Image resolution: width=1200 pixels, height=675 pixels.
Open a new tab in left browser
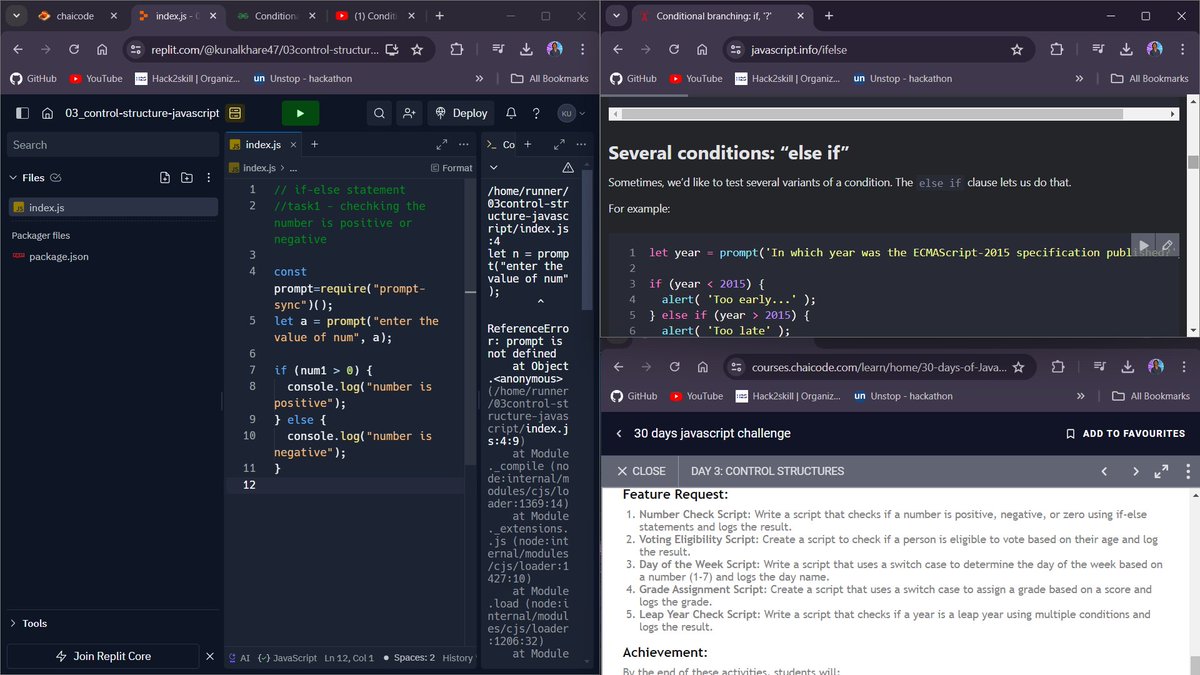440,16
